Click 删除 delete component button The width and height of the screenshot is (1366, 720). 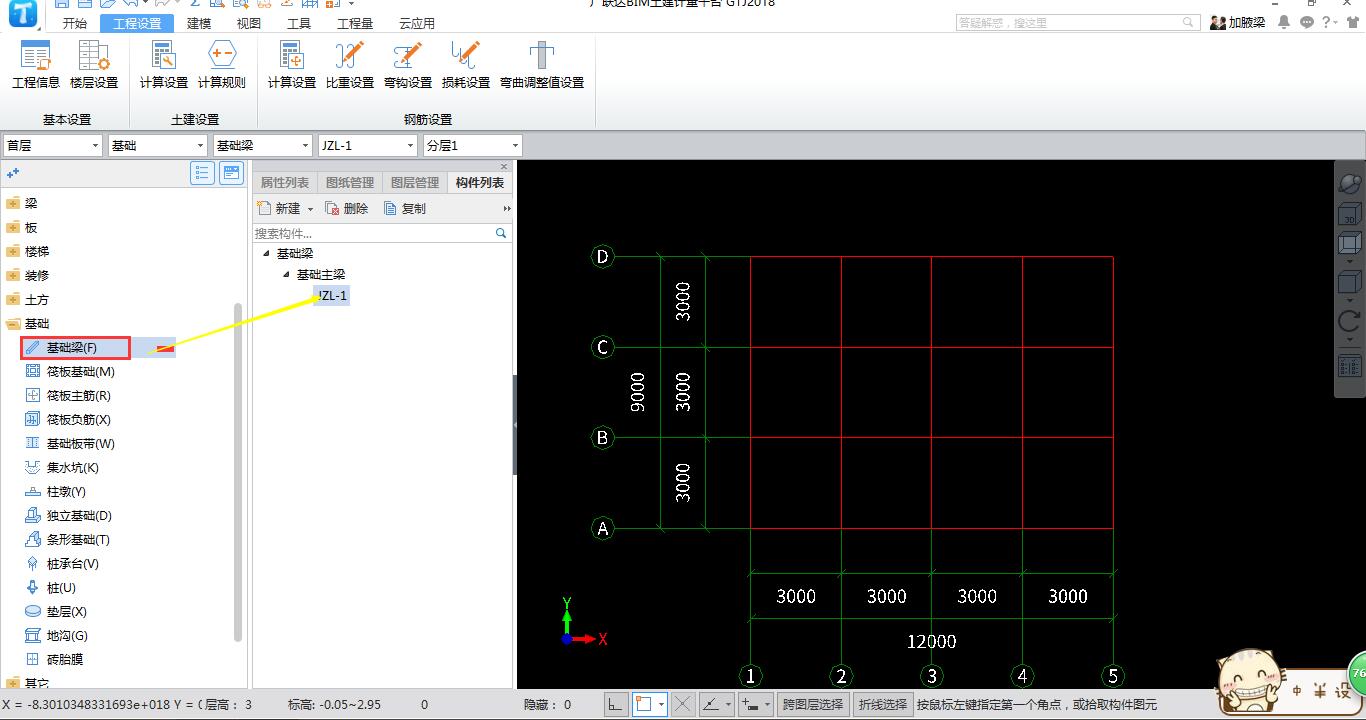(346, 209)
